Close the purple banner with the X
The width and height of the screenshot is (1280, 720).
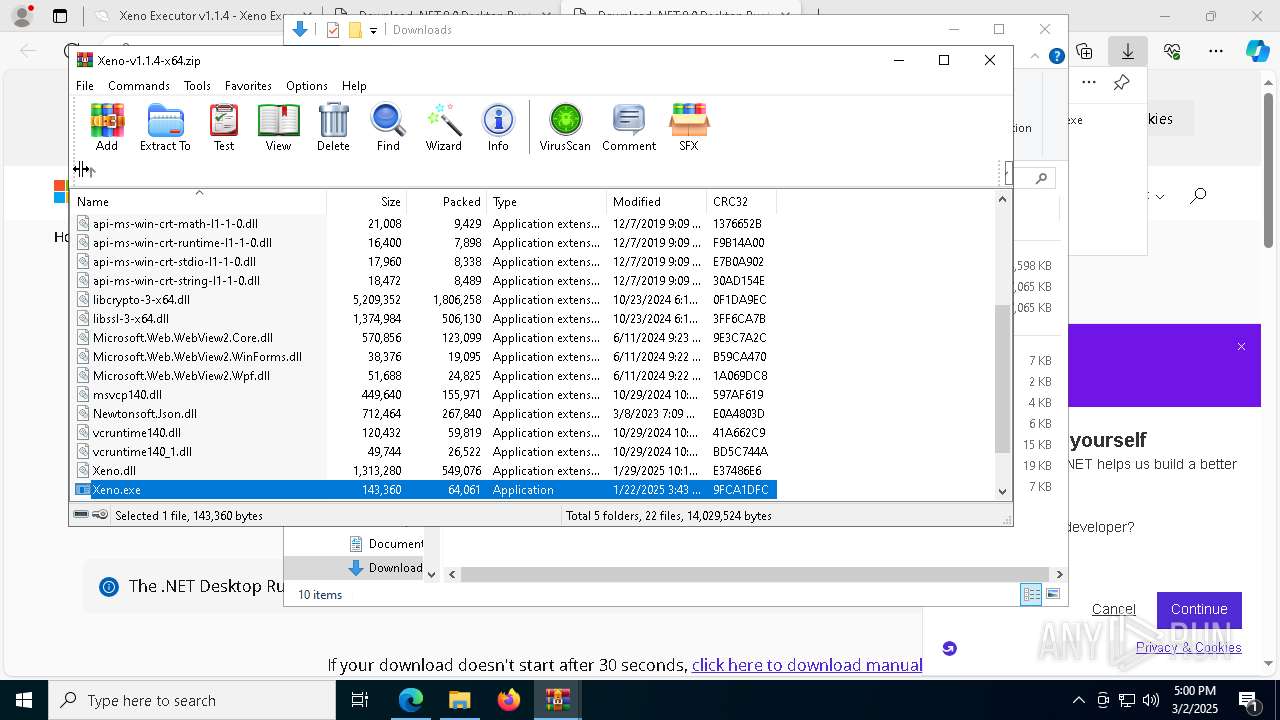tap(1241, 347)
